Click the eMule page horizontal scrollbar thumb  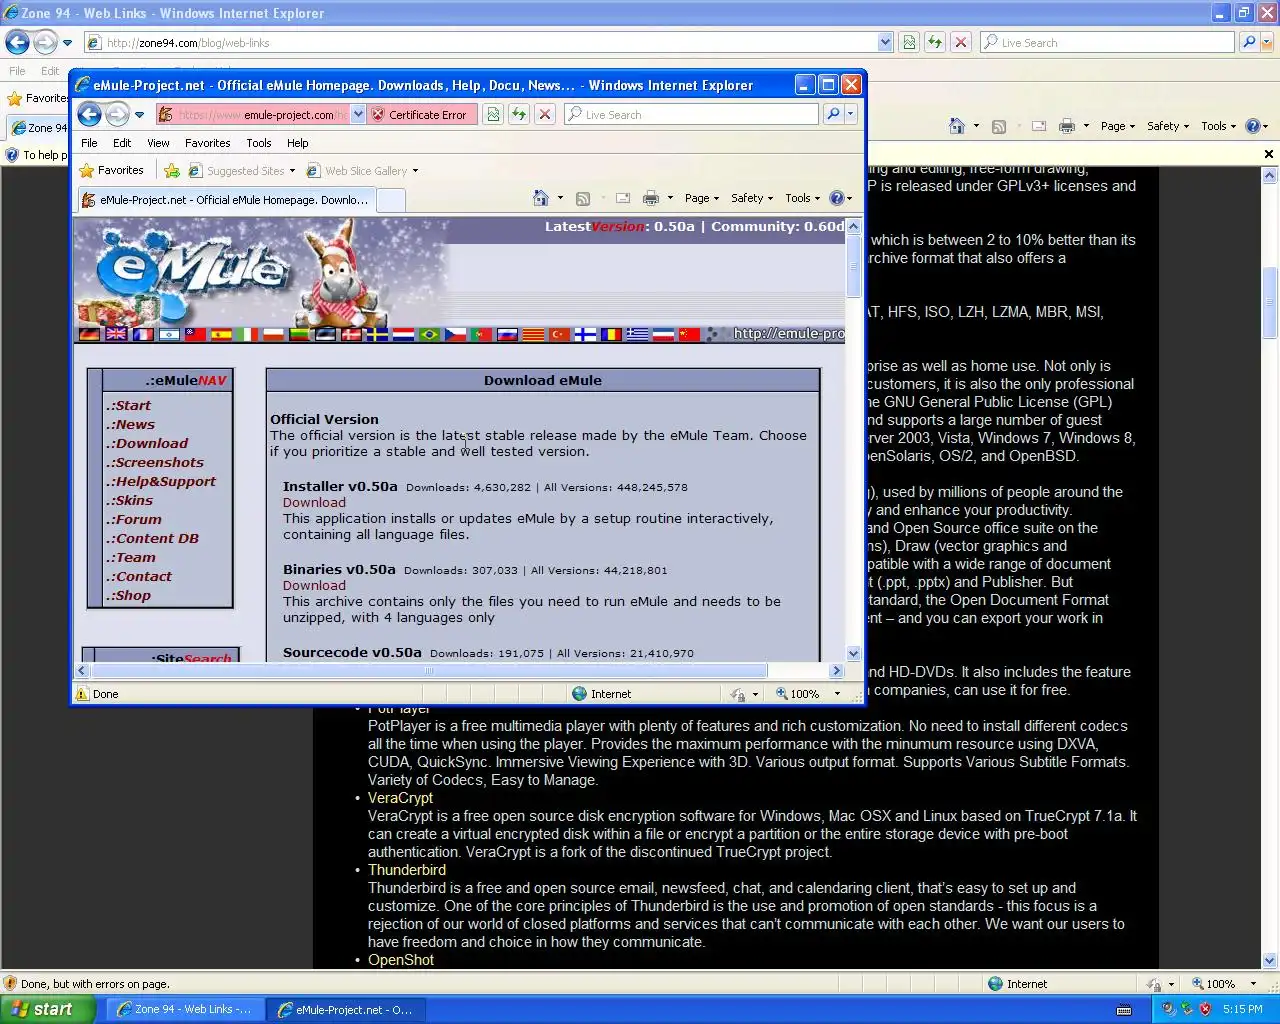(x=429, y=670)
